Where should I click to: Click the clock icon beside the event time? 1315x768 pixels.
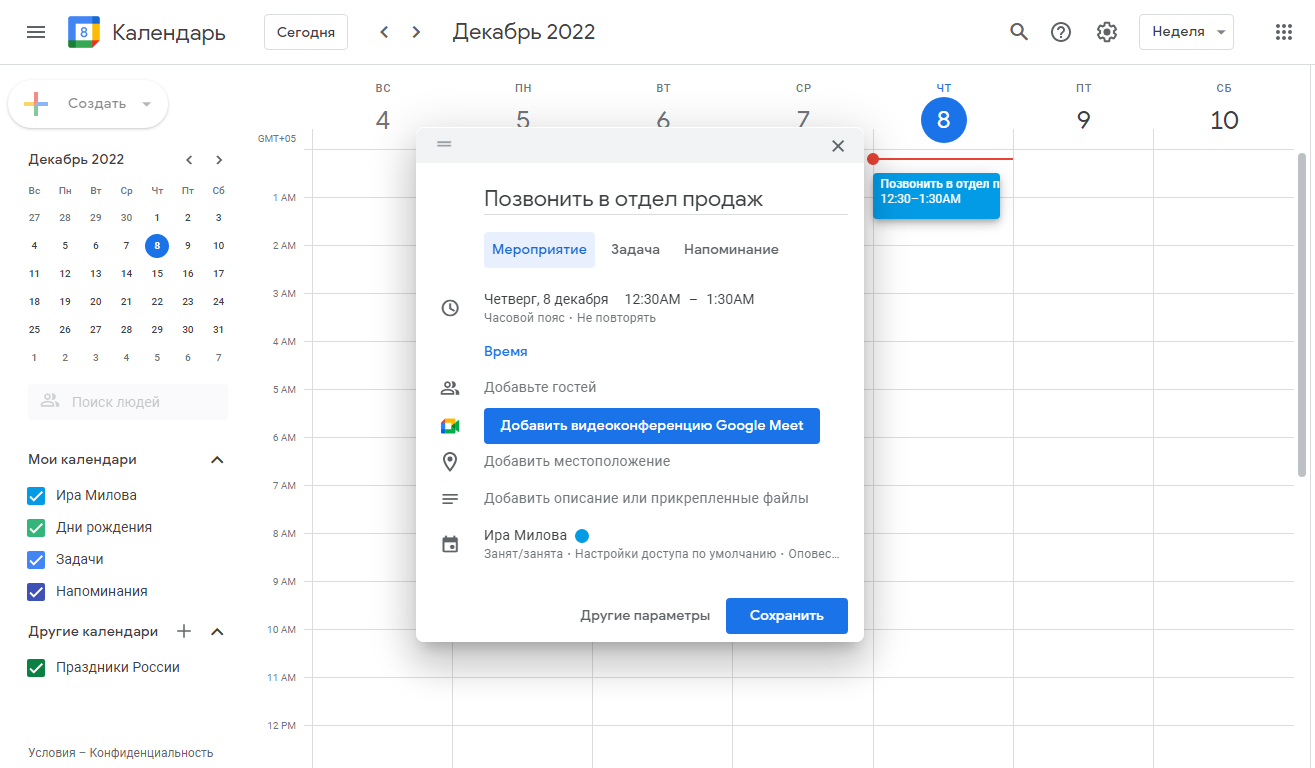[x=450, y=307]
